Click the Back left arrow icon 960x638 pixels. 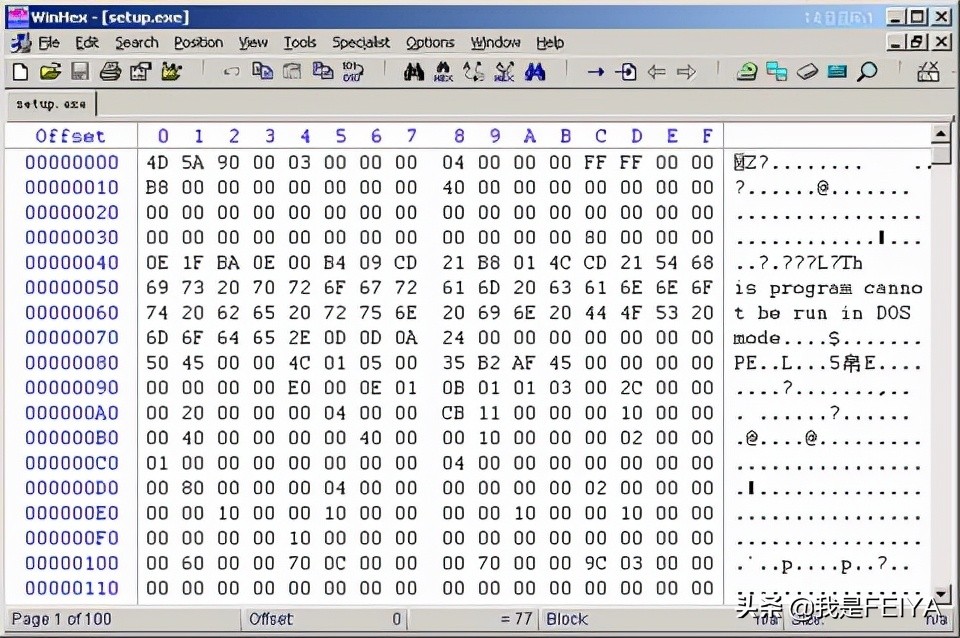pos(656,72)
